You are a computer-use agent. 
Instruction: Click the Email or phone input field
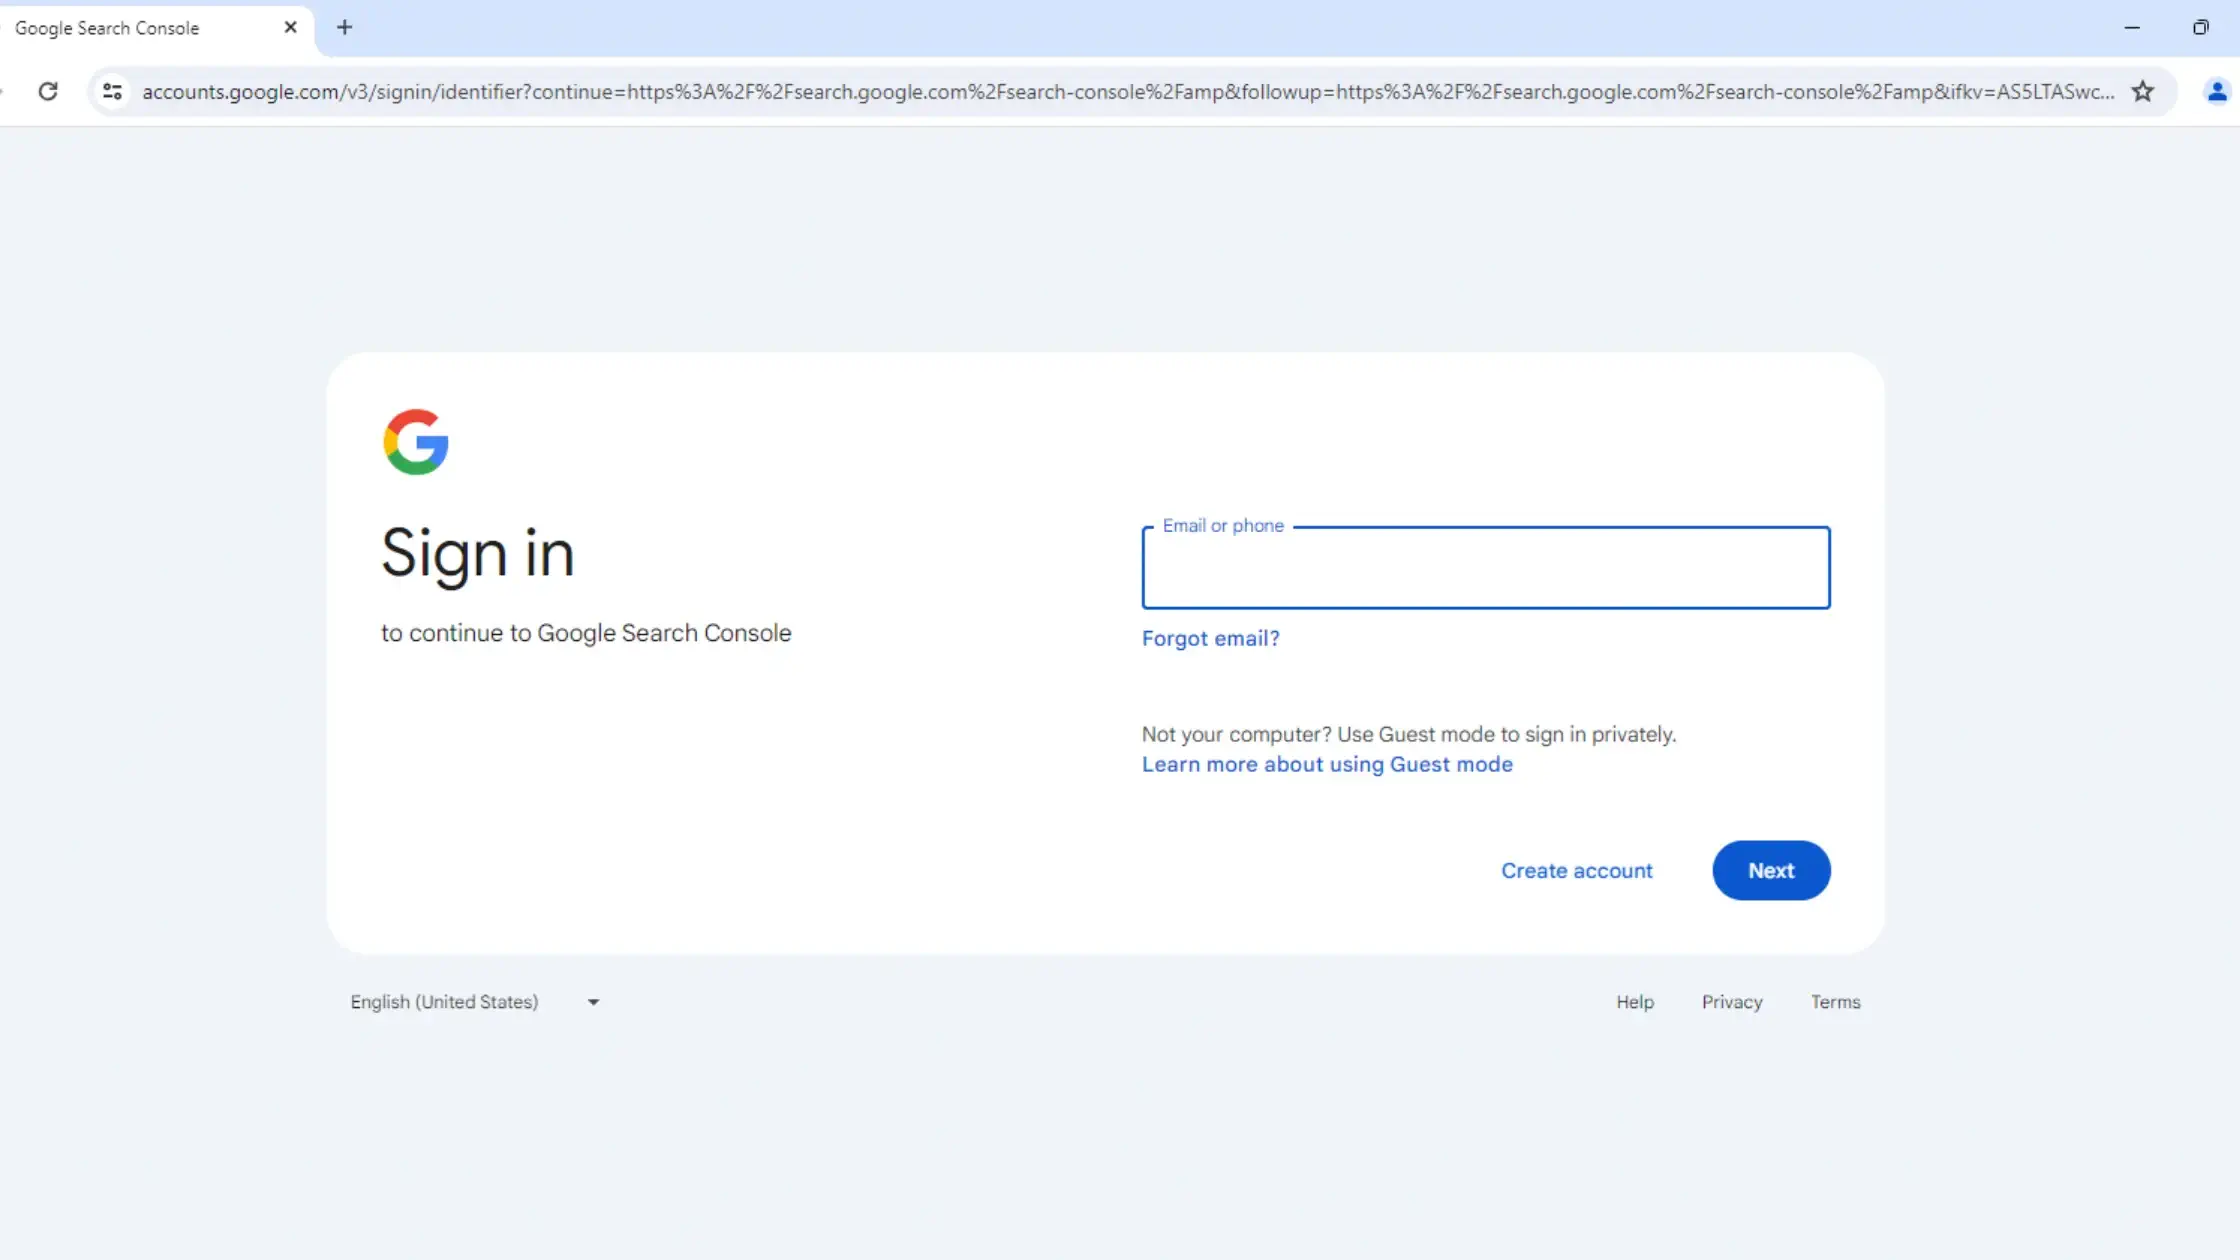point(1486,566)
